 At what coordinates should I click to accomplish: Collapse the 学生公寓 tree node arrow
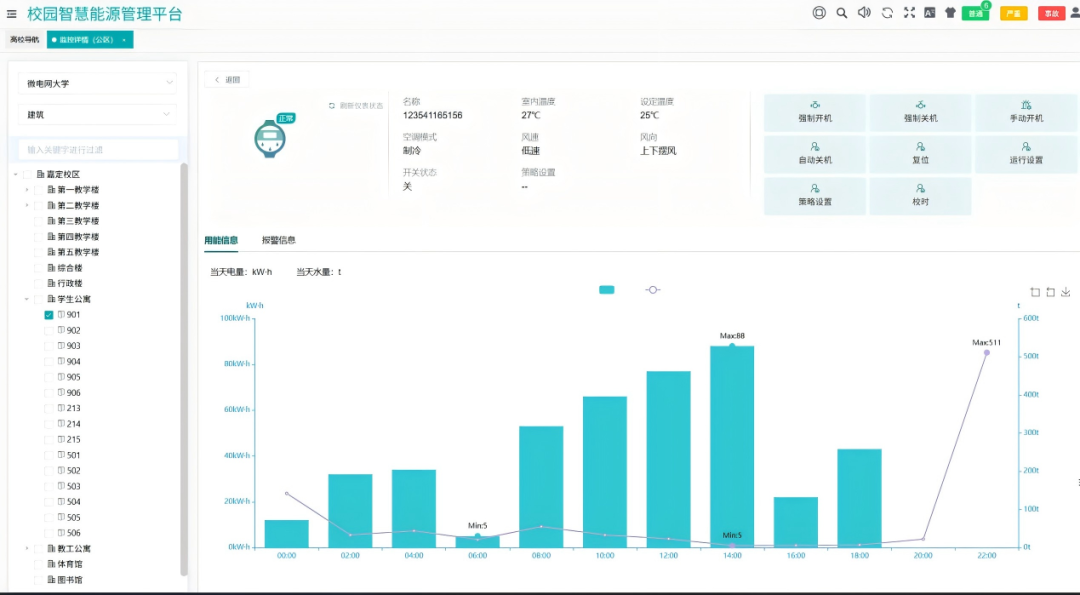point(27,299)
